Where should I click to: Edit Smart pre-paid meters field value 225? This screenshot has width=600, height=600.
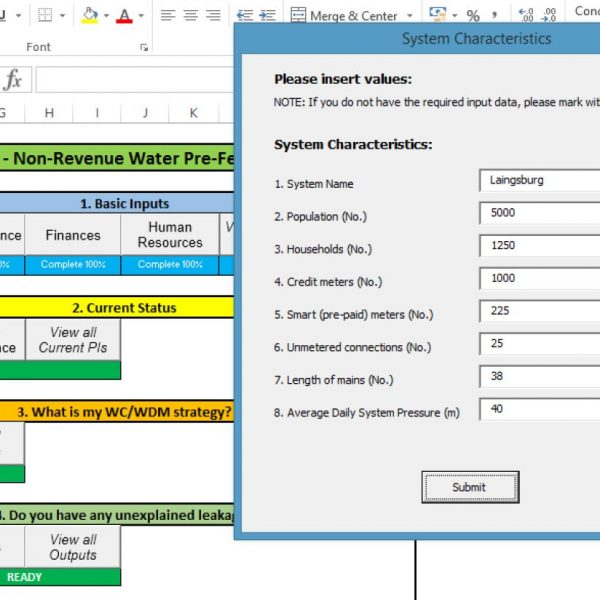click(x=540, y=311)
